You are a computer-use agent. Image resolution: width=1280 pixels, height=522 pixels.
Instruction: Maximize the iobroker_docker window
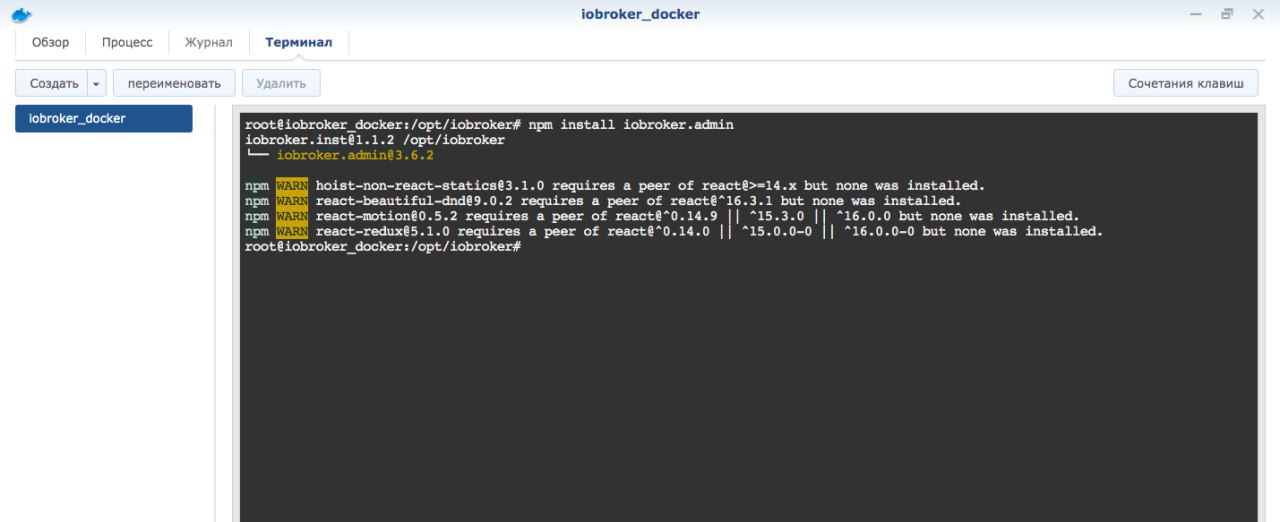tap(1227, 14)
